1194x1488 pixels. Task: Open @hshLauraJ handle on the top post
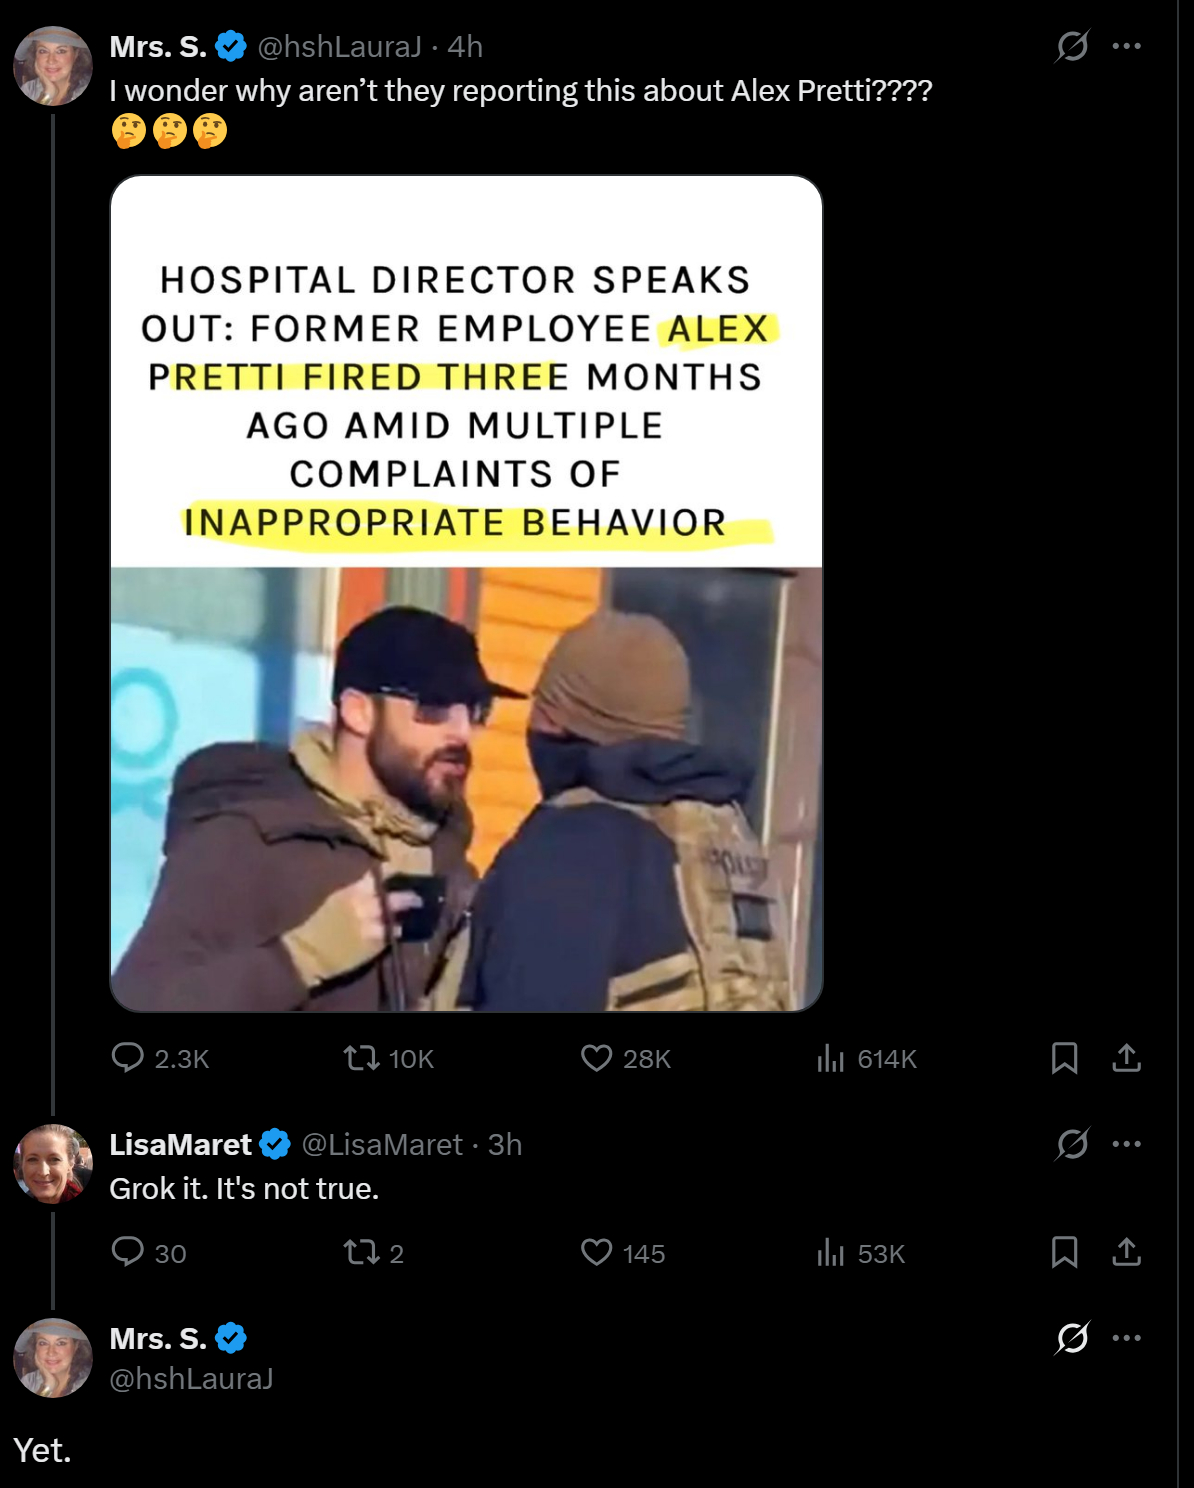340,46
